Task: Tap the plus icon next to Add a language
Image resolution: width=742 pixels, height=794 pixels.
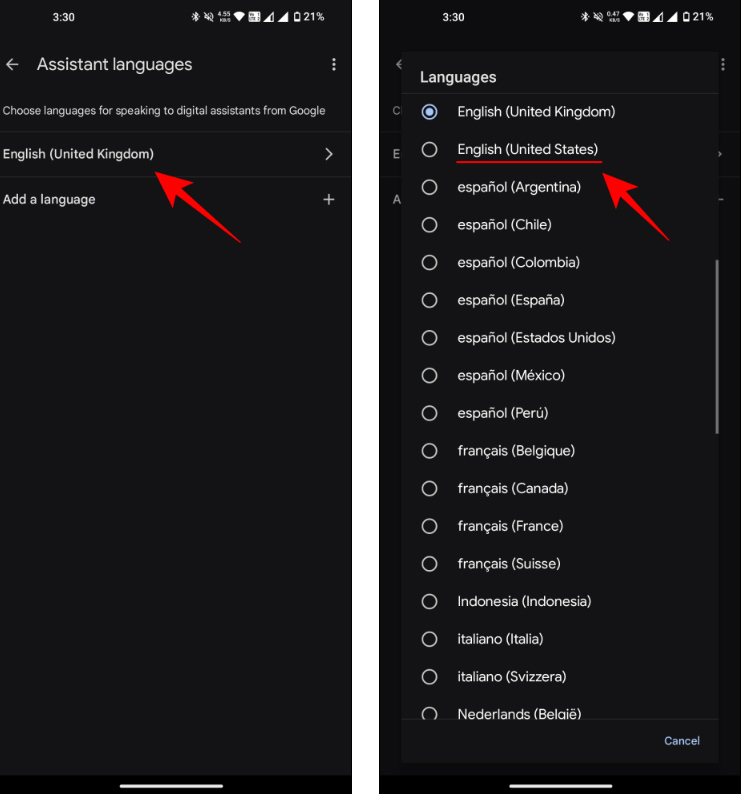Action: (329, 200)
